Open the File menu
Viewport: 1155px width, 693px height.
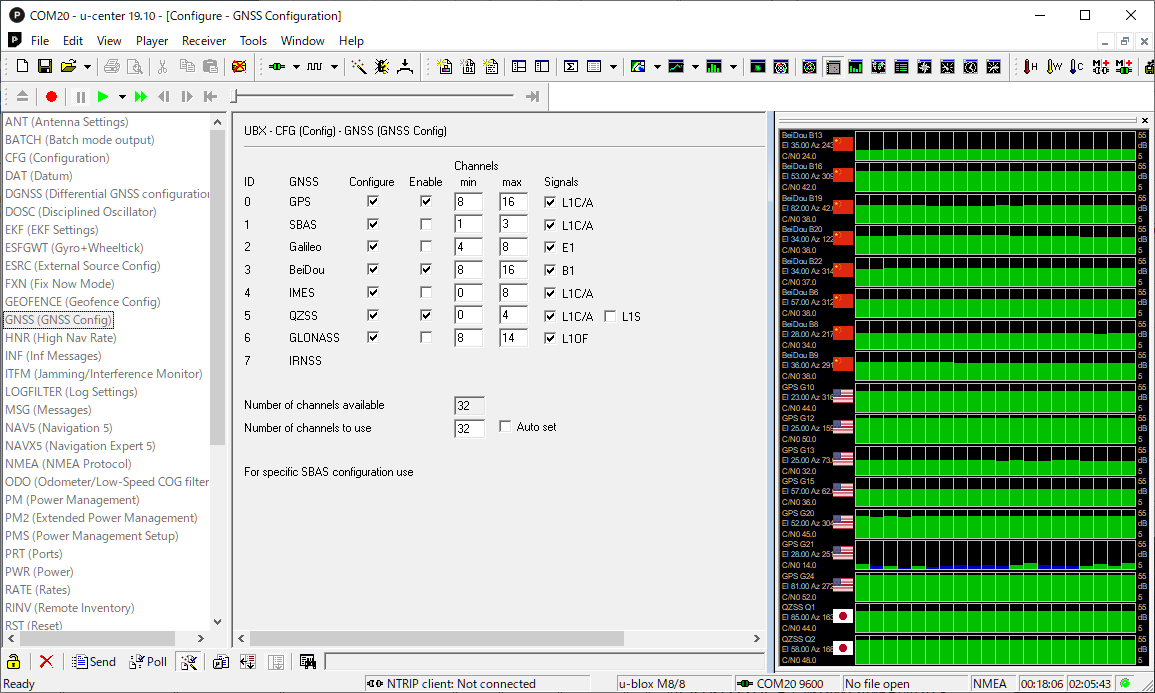click(40, 41)
